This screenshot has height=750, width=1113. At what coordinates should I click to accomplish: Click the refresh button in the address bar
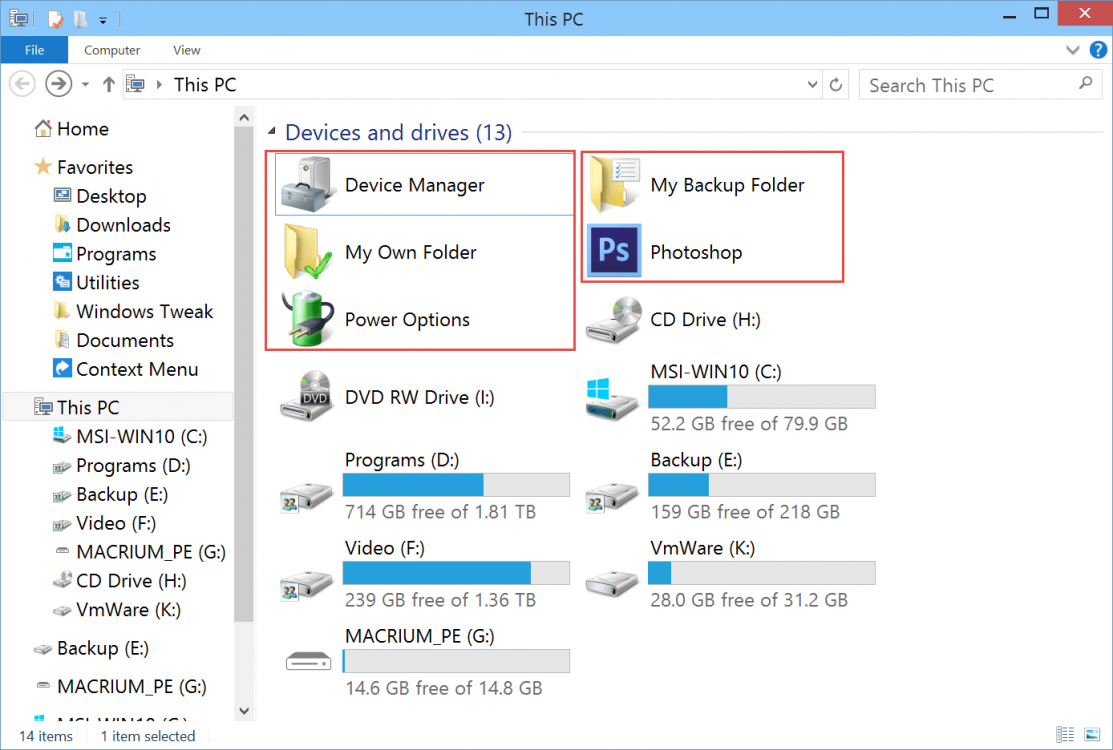(x=836, y=84)
